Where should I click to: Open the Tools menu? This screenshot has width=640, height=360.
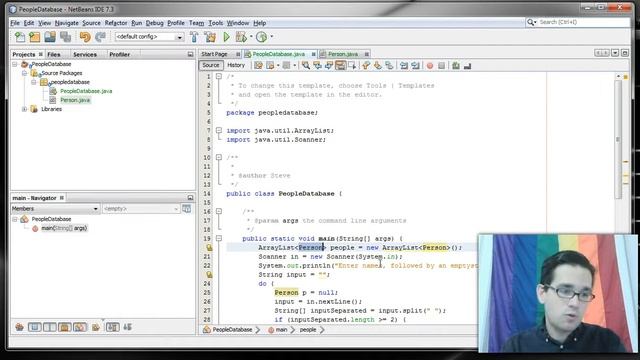[x=216, y=23]
